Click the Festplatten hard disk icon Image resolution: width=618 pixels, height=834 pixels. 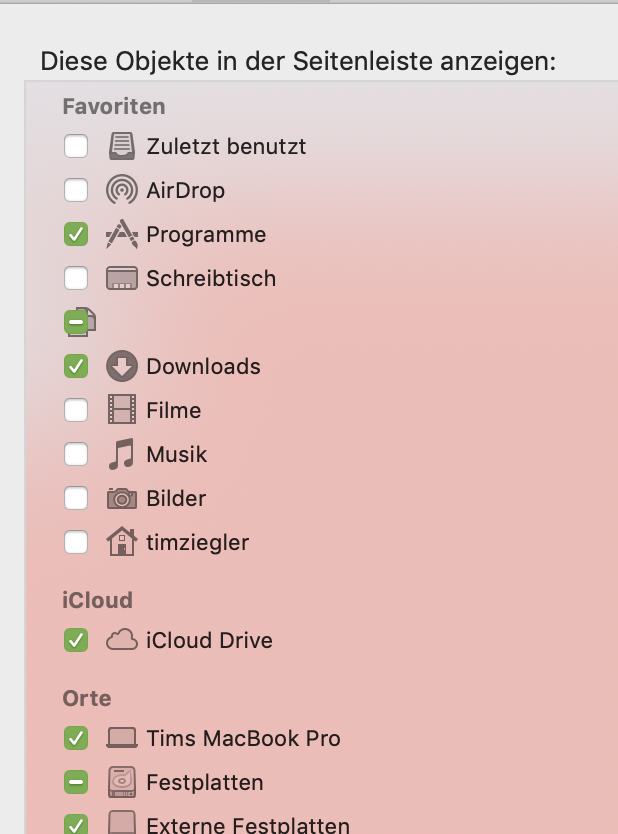122,782
